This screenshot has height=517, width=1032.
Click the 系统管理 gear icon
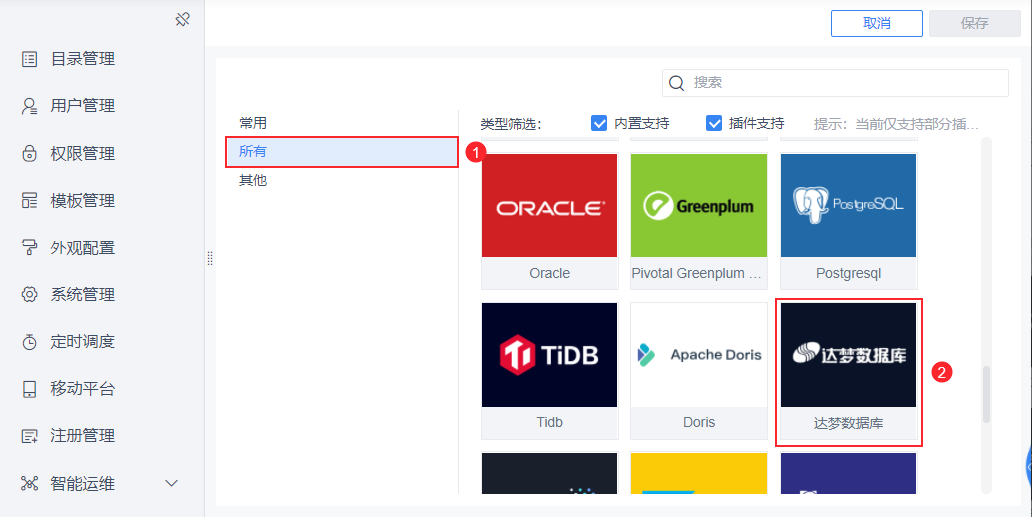[30, 295]
